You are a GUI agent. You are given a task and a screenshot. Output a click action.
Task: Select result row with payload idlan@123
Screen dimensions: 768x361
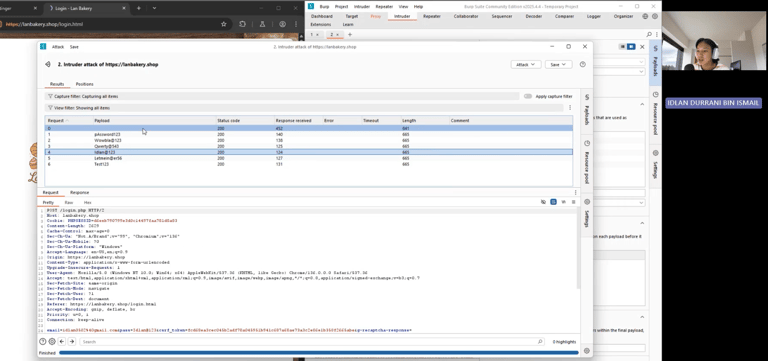(x=309, y=152)
